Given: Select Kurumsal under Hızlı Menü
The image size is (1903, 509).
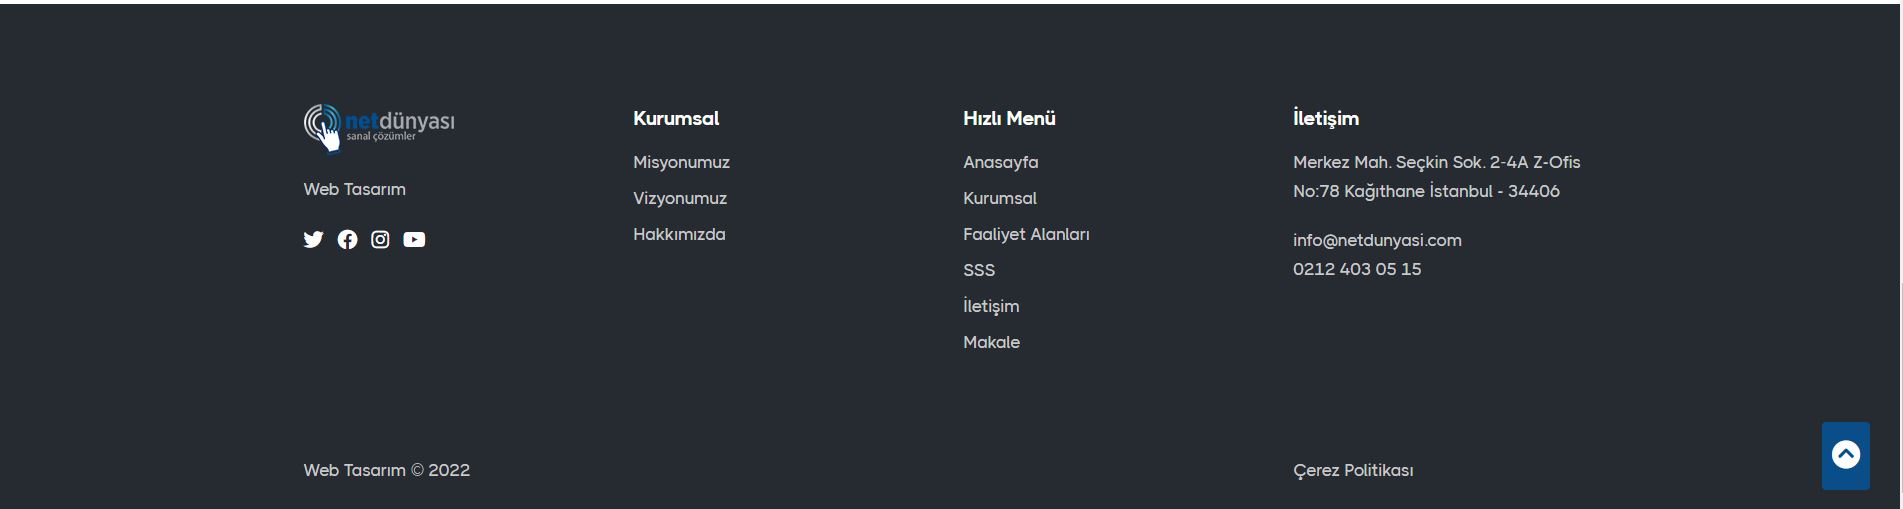Looking at the screenshot, I should pos(1000,198).
